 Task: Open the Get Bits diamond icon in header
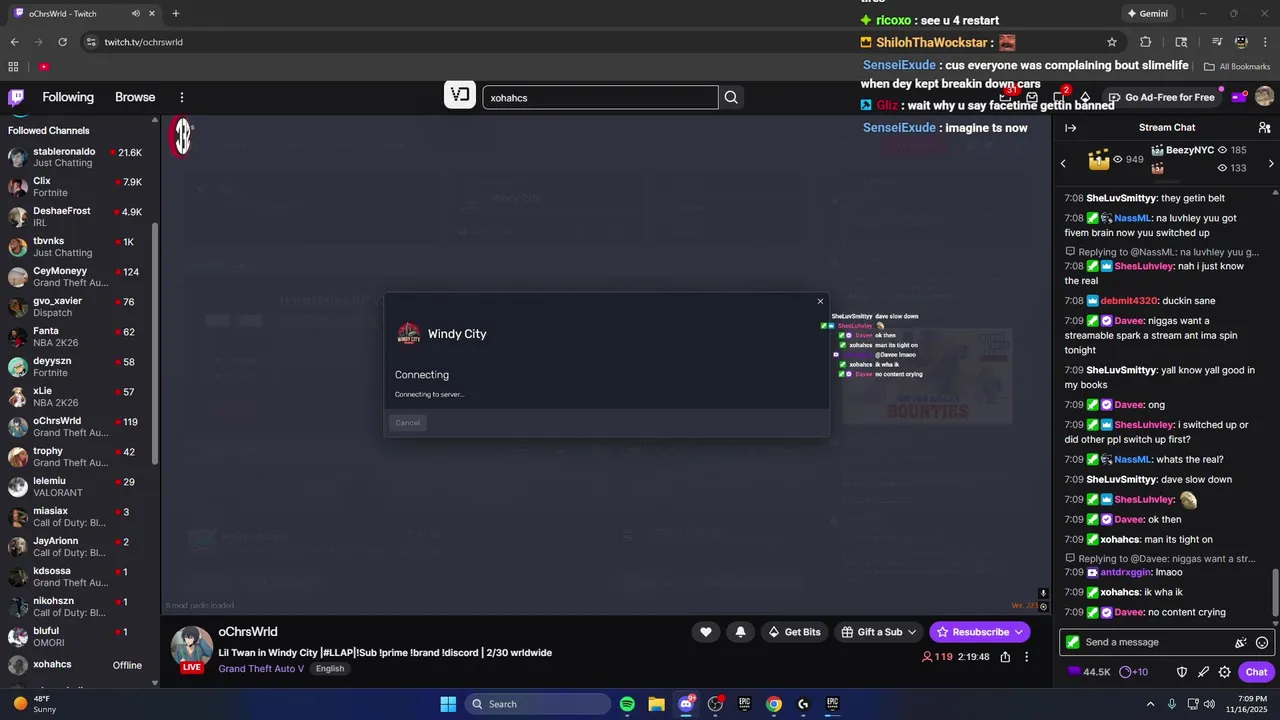[x=1085, y=97]
